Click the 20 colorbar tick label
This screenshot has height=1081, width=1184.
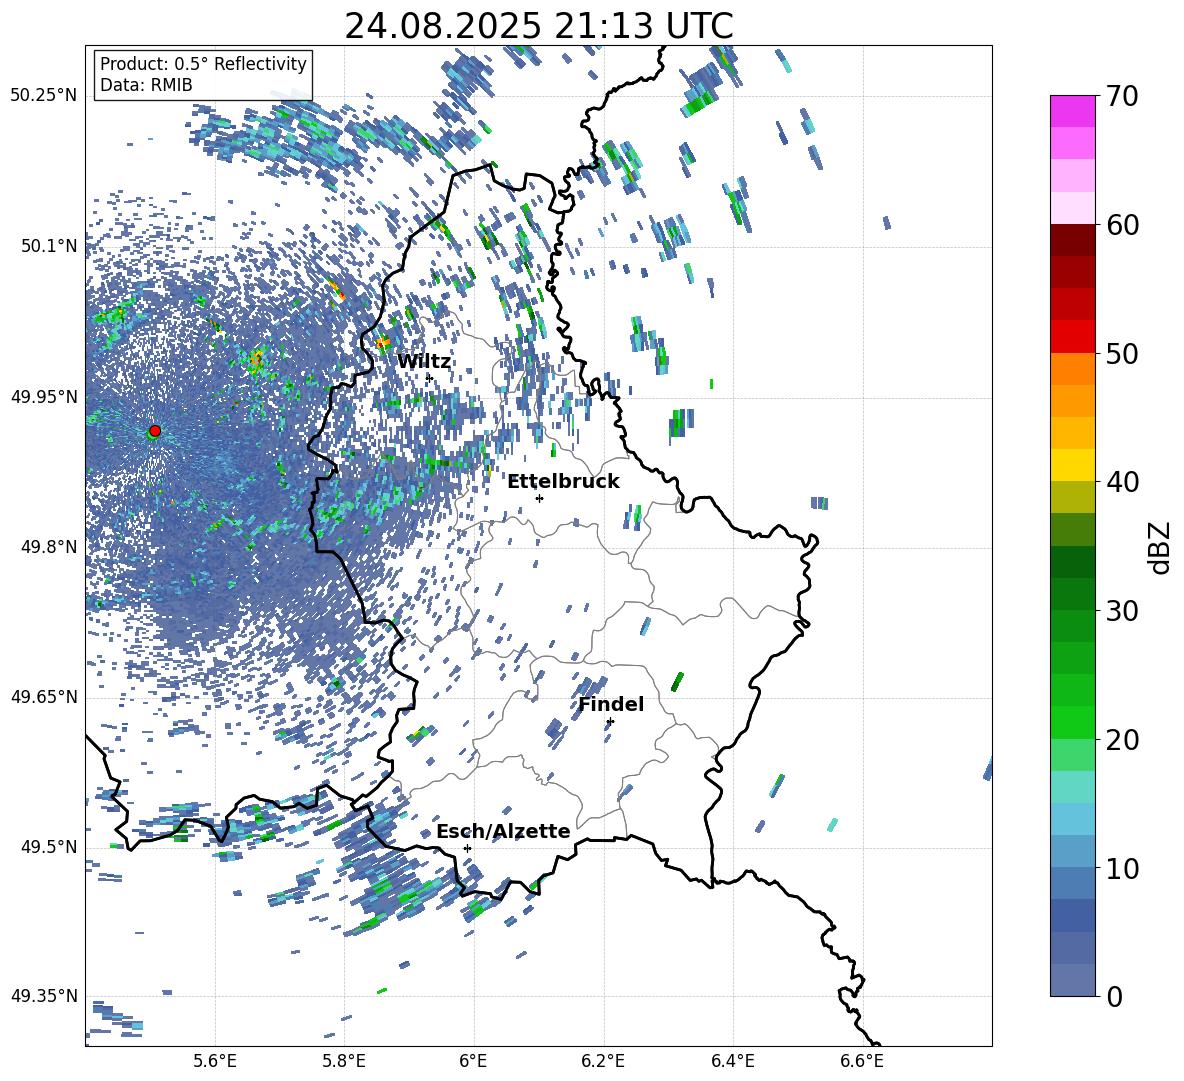tap(1122, 740)
